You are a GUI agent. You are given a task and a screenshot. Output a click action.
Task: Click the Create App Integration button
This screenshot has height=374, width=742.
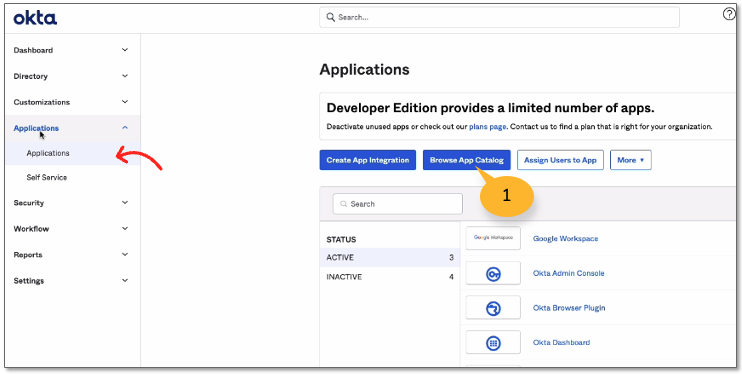coord(368,160)
